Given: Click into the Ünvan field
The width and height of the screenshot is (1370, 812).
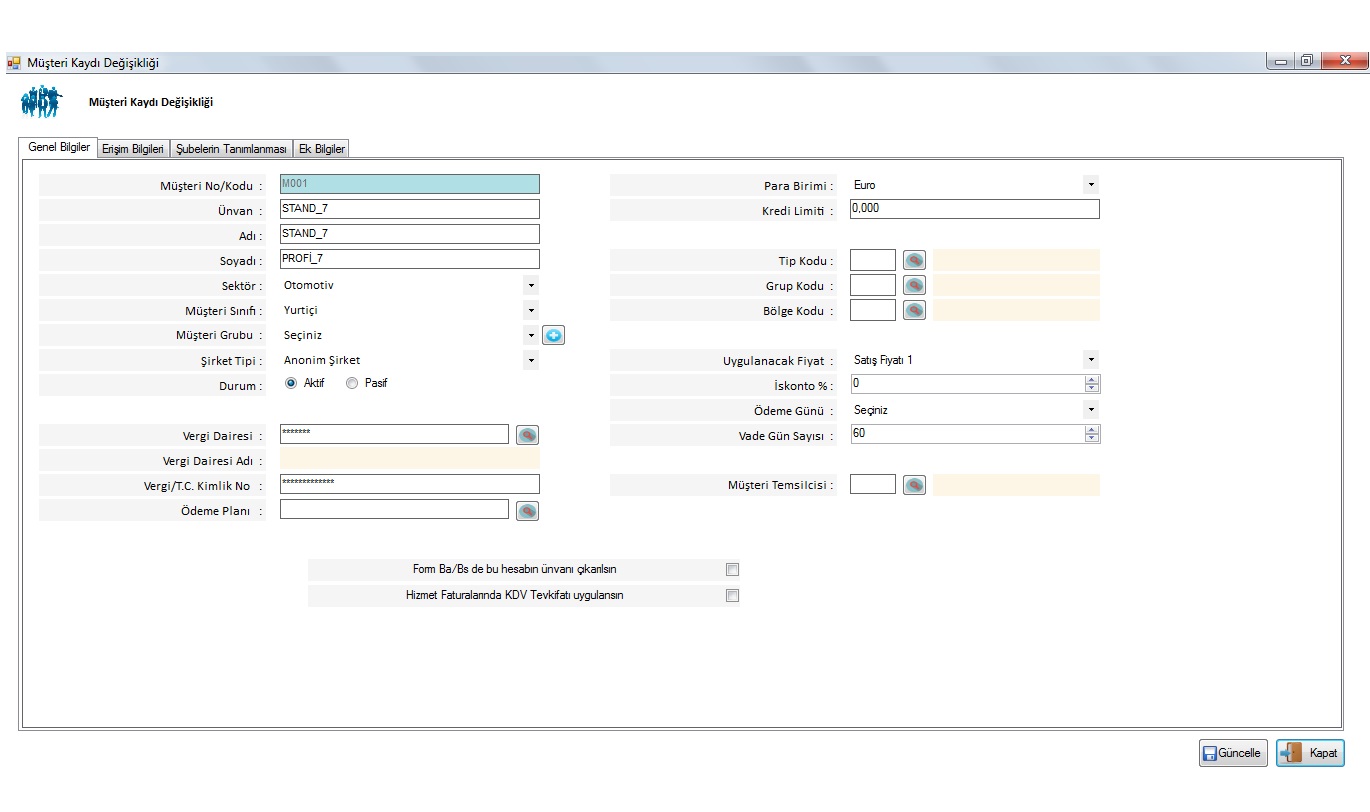Looking at the screenshot, I should coord(410,209).
